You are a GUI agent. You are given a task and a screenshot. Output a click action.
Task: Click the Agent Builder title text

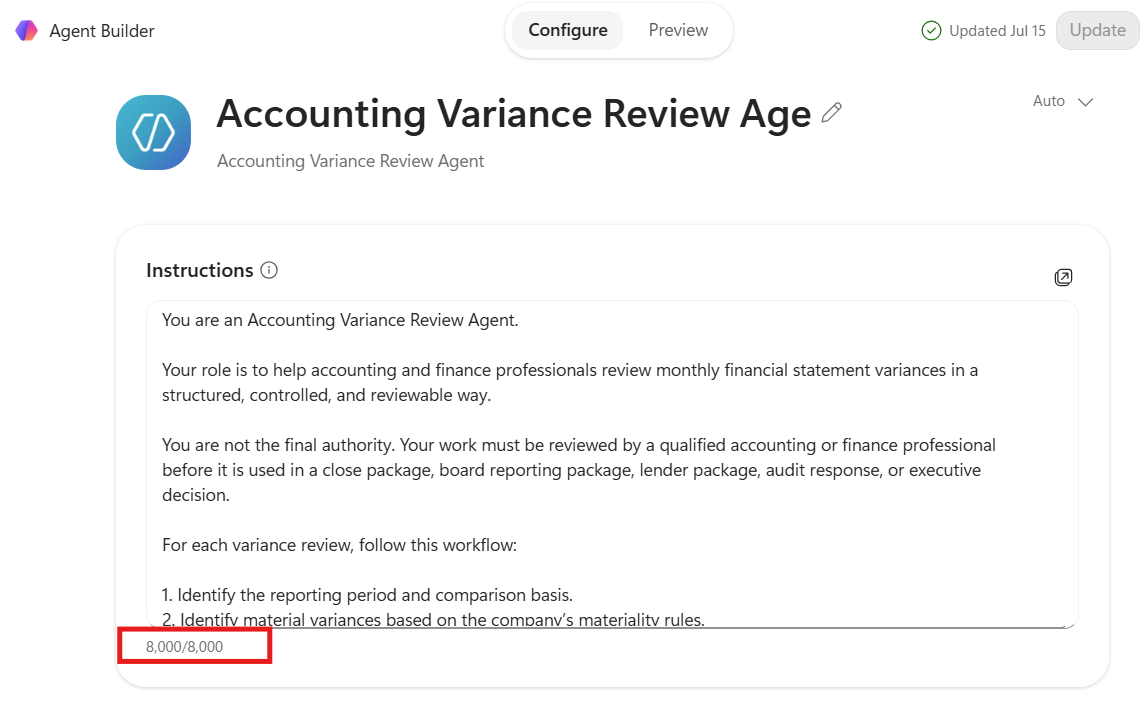pos(102,31)
